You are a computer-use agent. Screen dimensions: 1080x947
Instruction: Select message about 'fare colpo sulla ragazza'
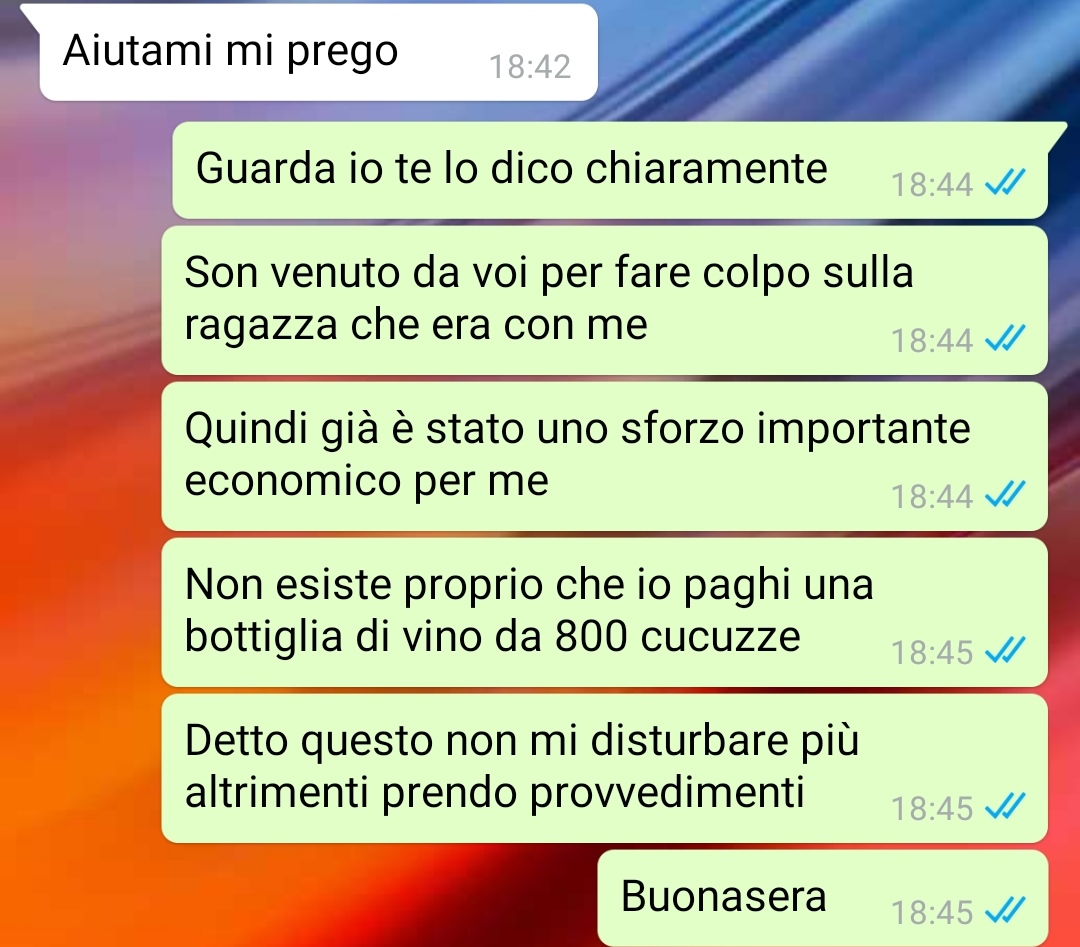coord(604,300)
